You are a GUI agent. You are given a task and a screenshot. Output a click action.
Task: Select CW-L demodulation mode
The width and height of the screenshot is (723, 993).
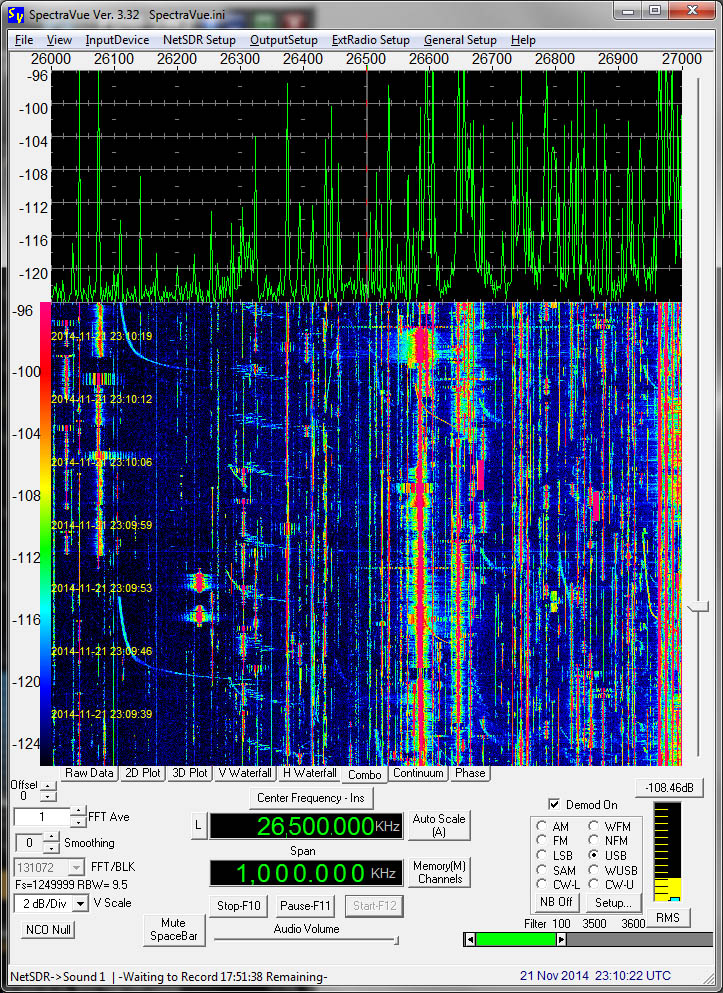pyautogui.click(x=541, y=884)
